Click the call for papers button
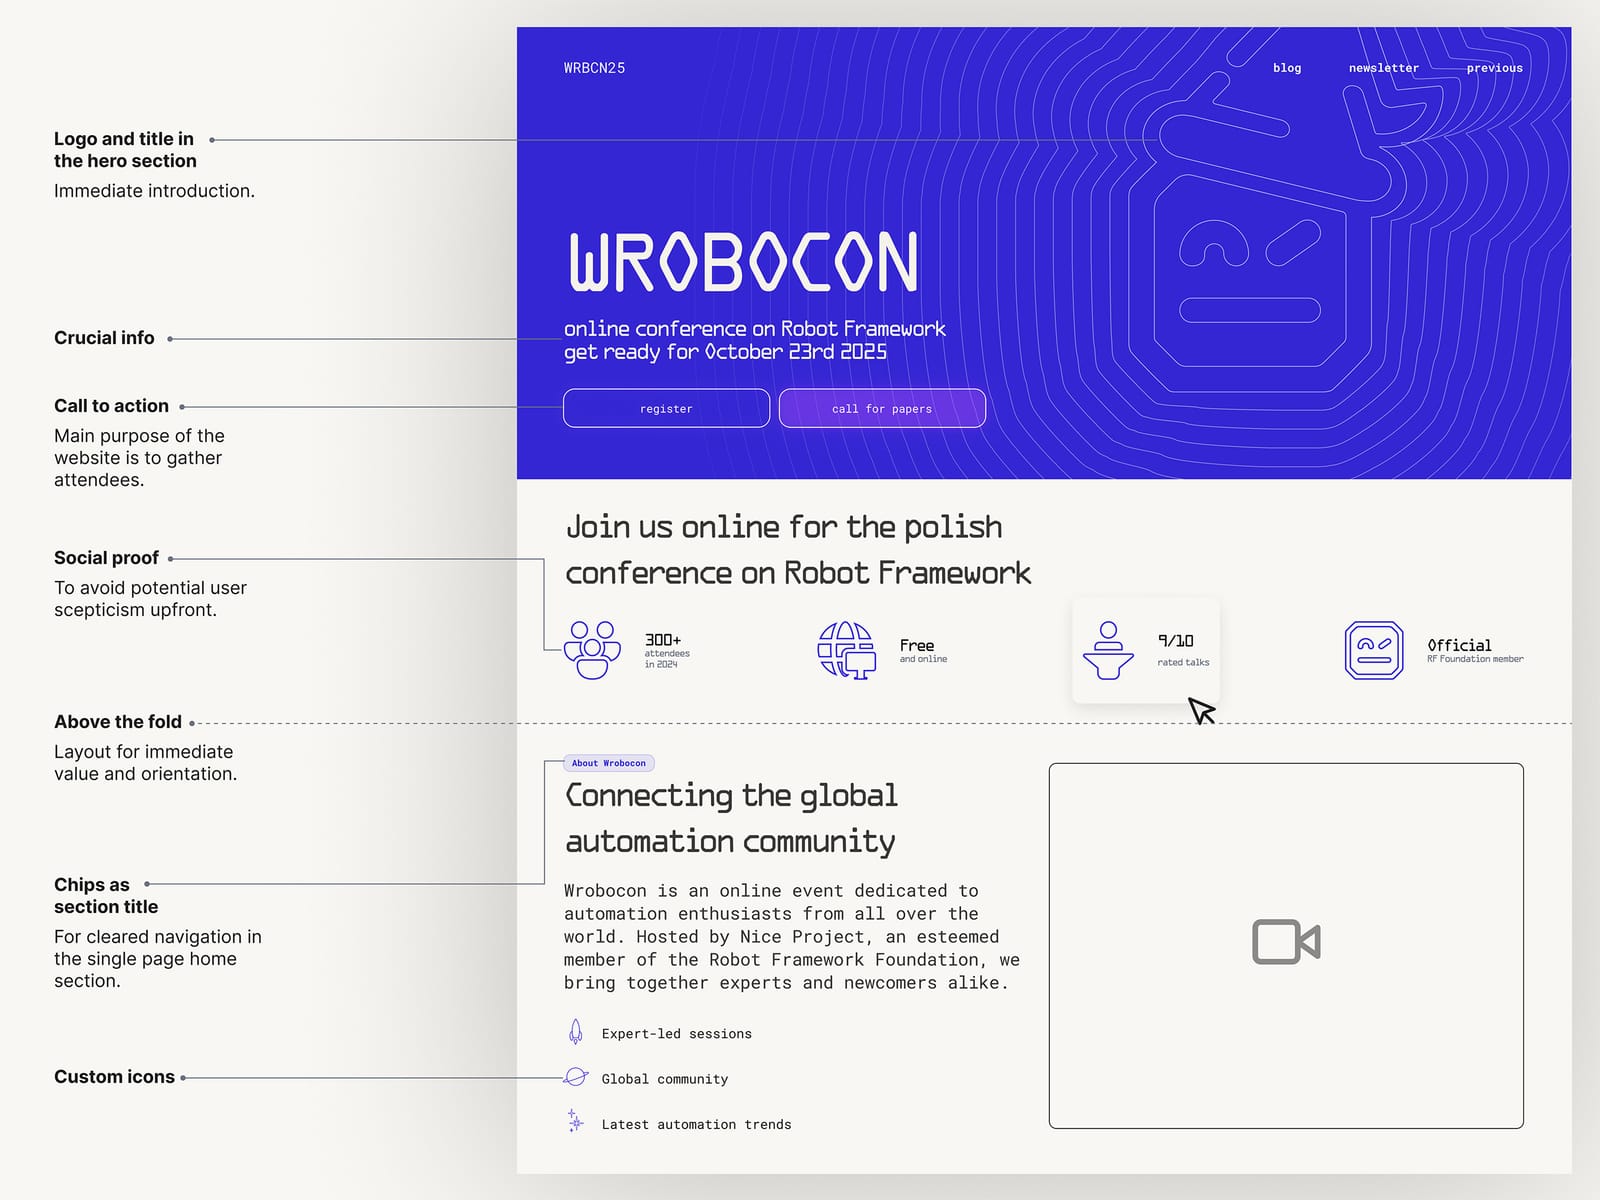The image size is (1600, 1200). (x=882, y=408)
